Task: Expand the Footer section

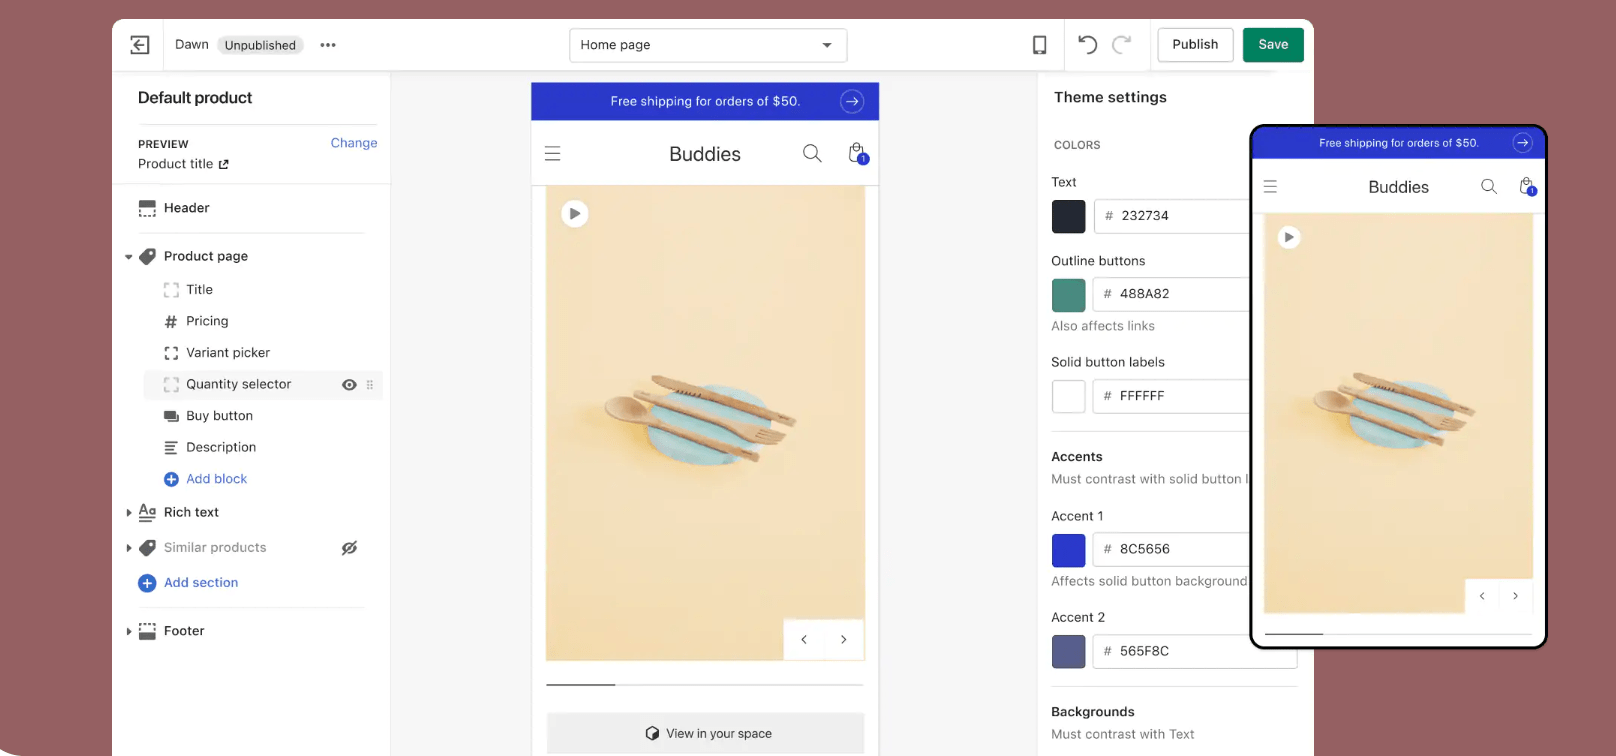Action: point(129,632)
